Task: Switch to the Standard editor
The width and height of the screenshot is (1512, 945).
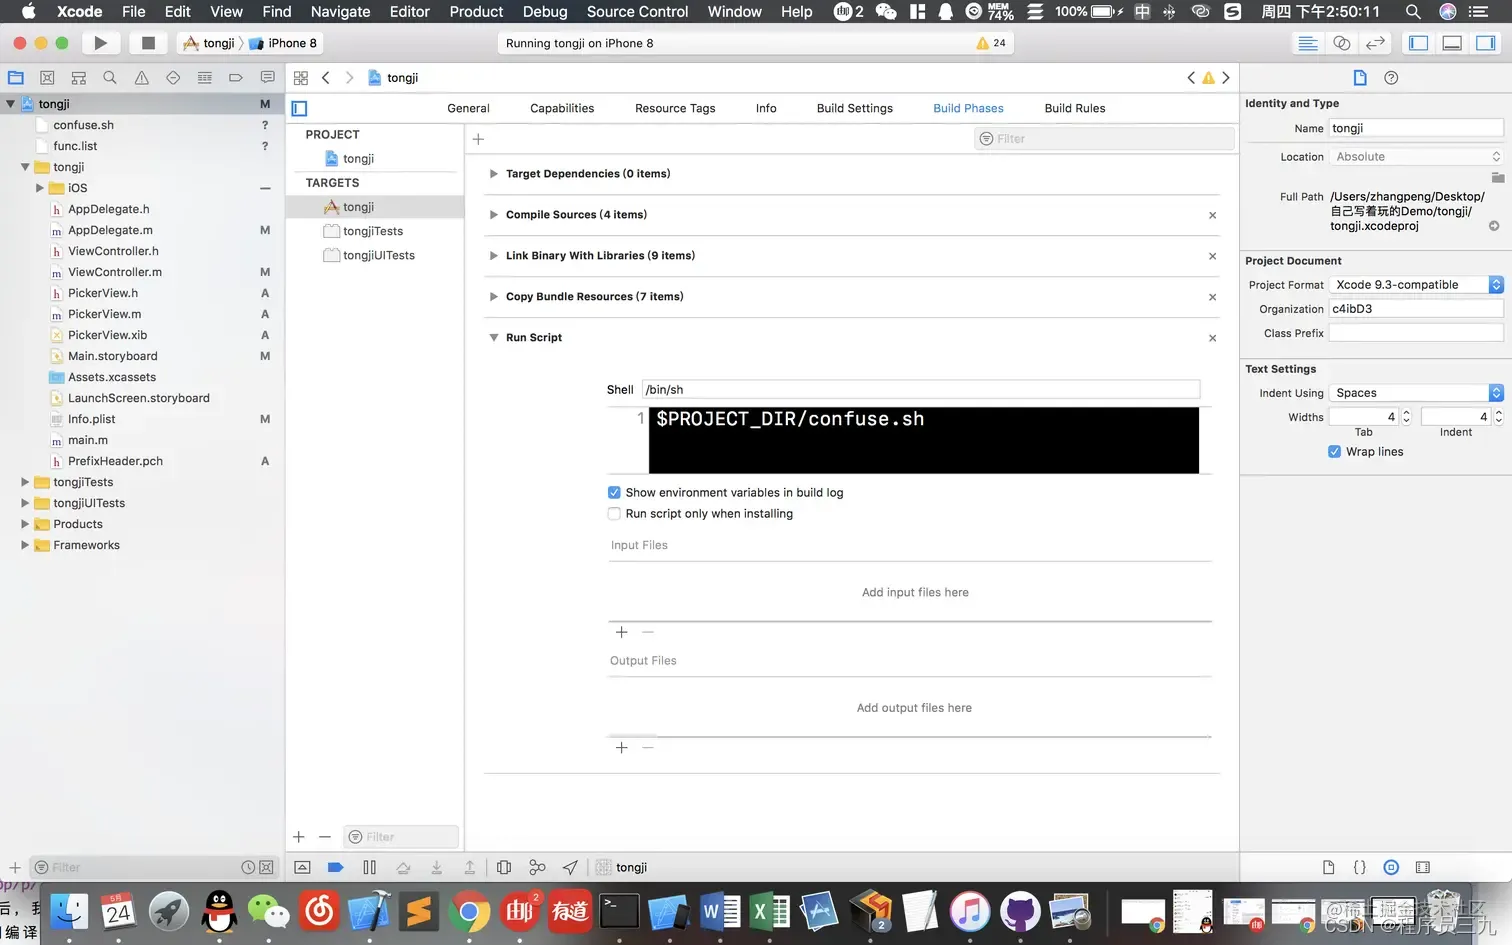Action: [1307, 43]
